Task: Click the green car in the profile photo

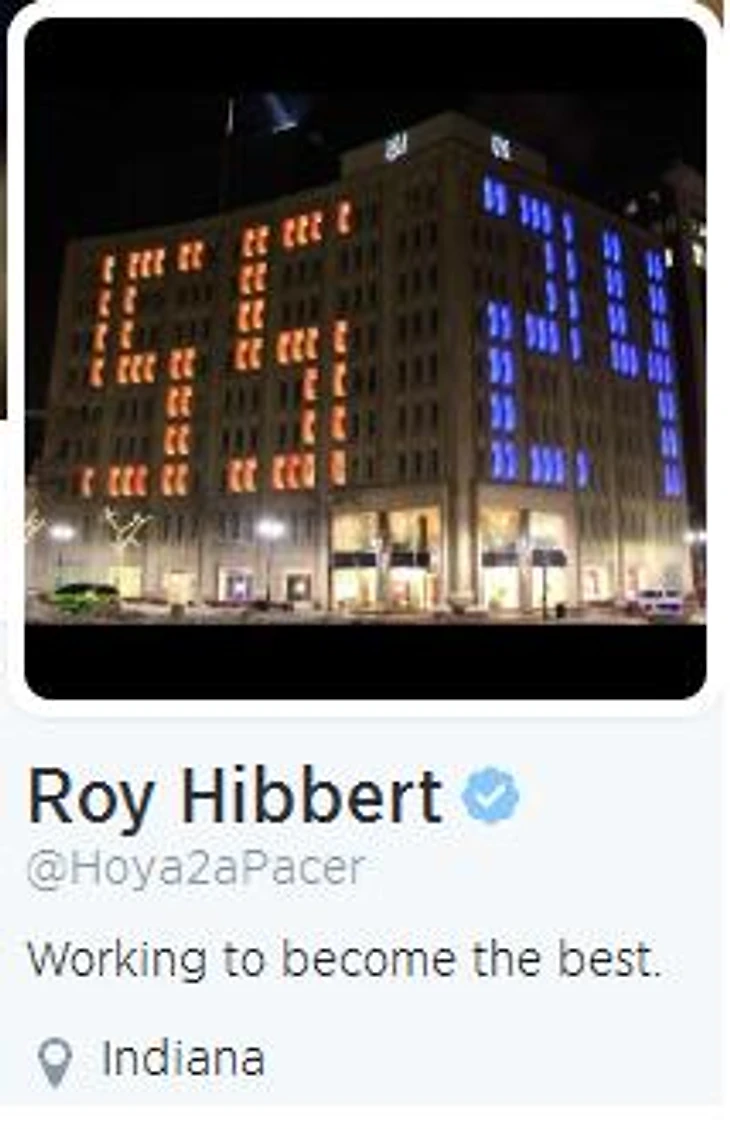Action: point(85,597)
